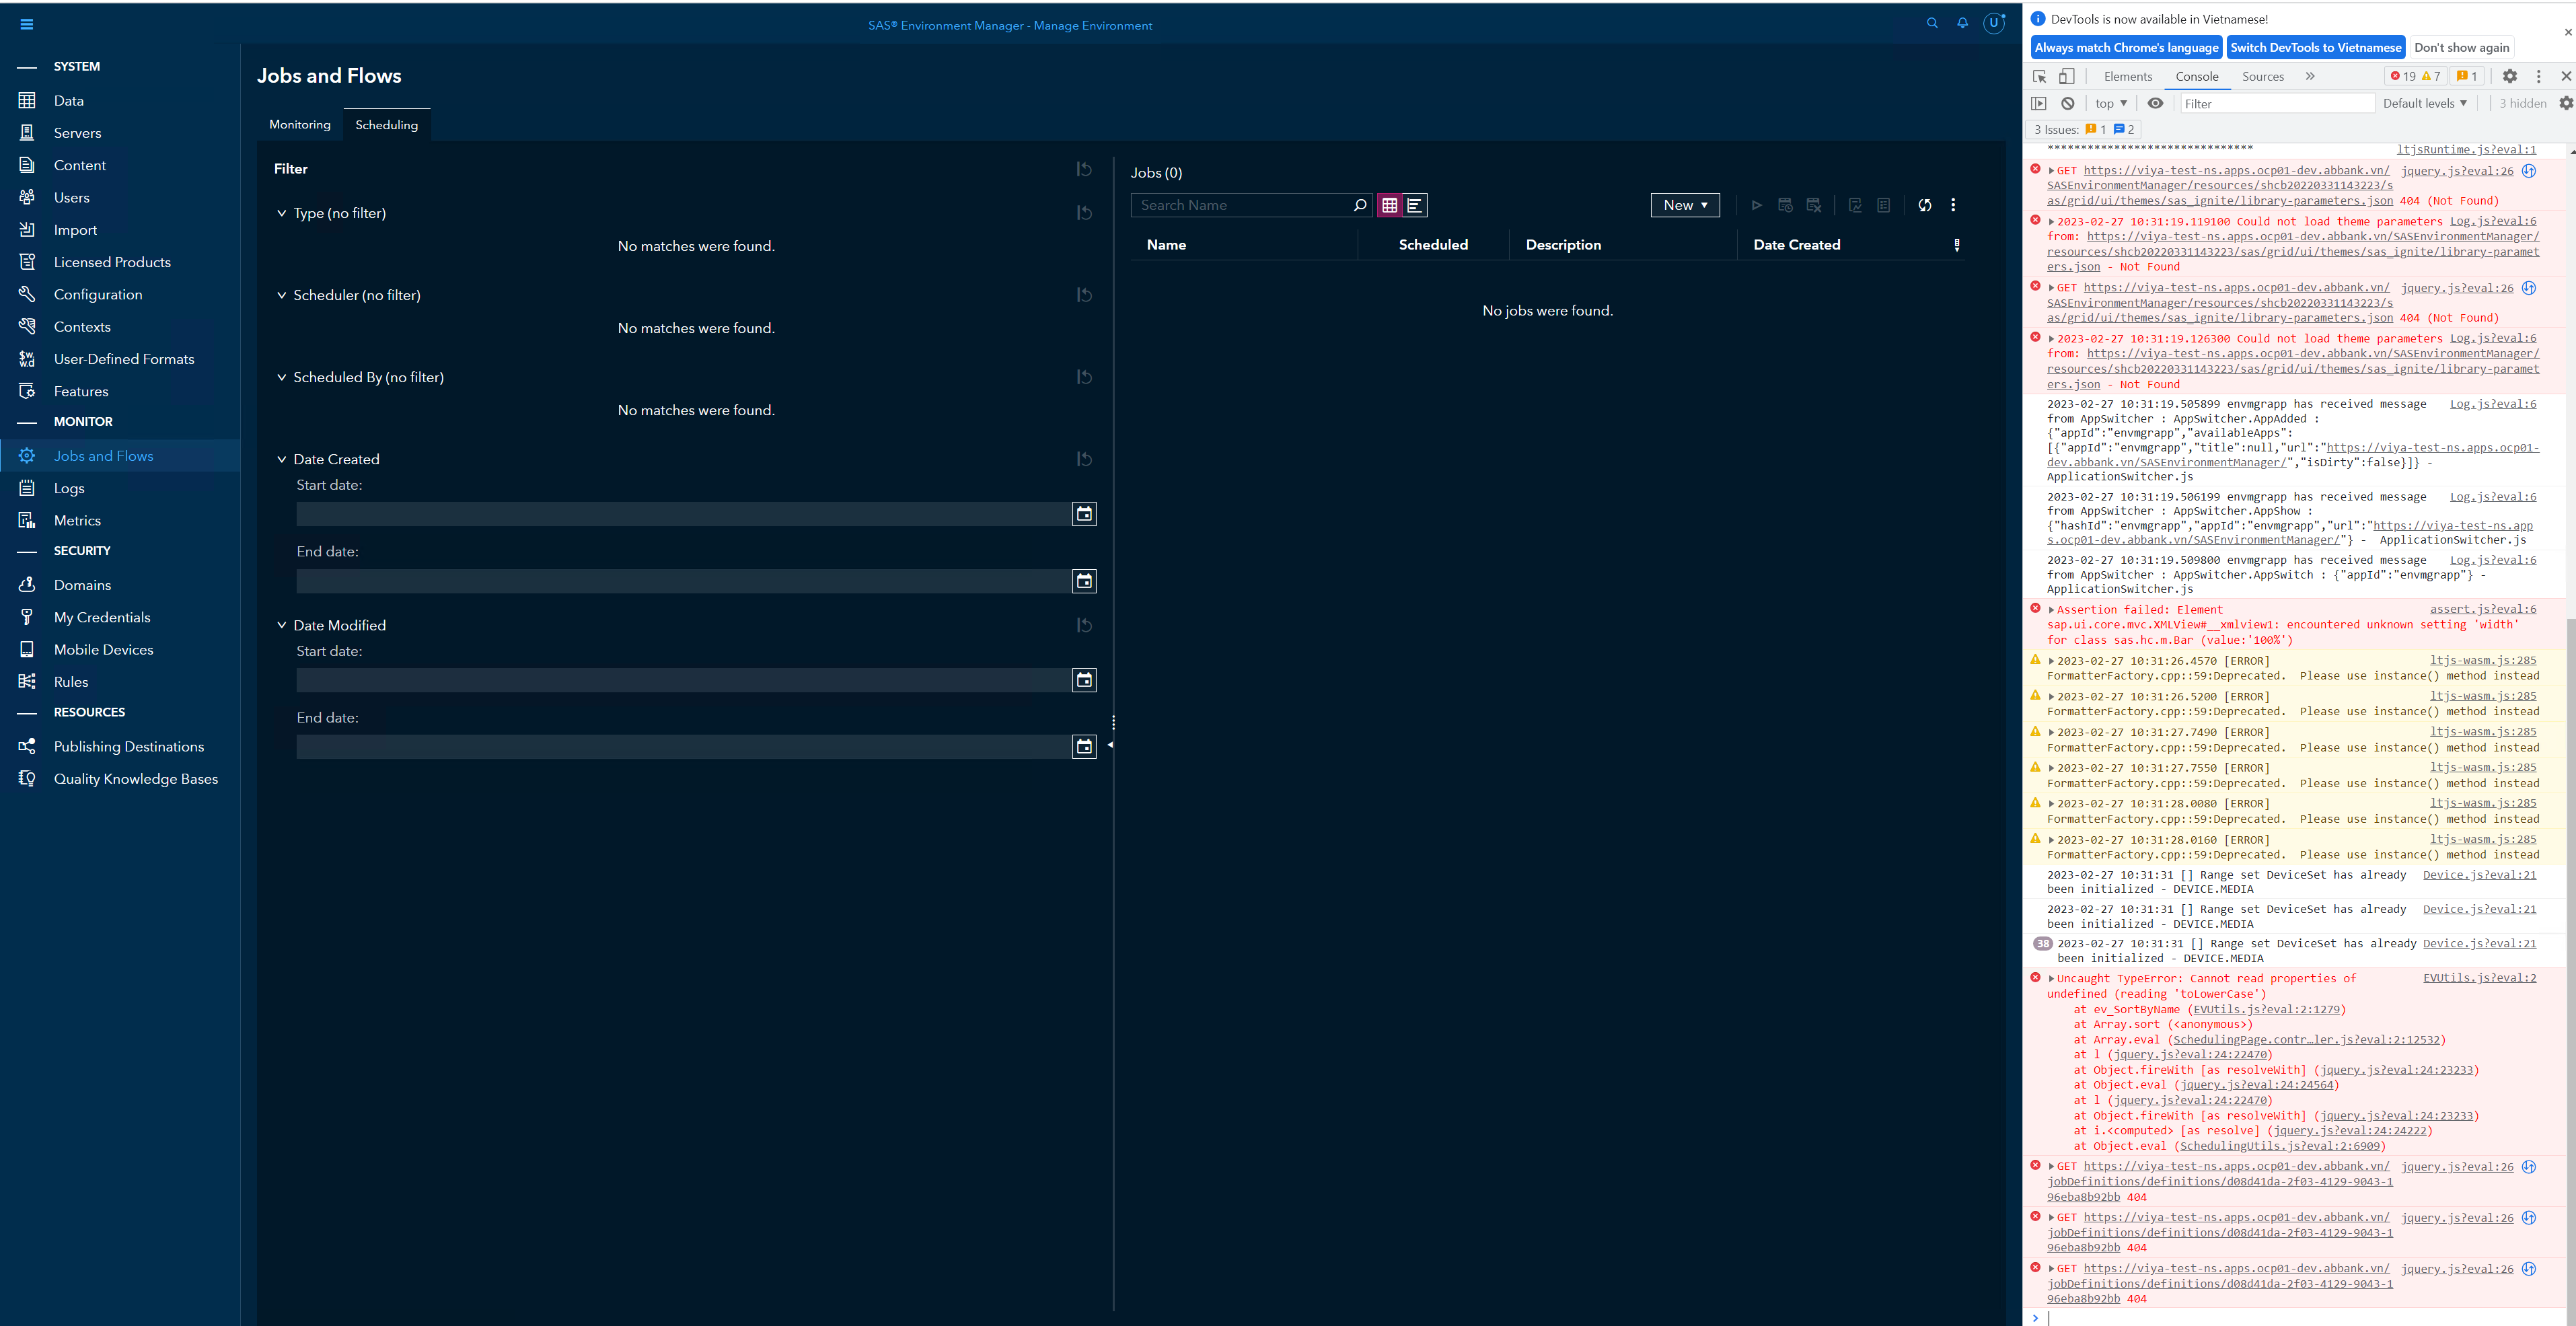Viewport: 2576px width, 1326px height.
Task: Click Switch DevTools to Vietnamese
Action: tap(2315, 47)
